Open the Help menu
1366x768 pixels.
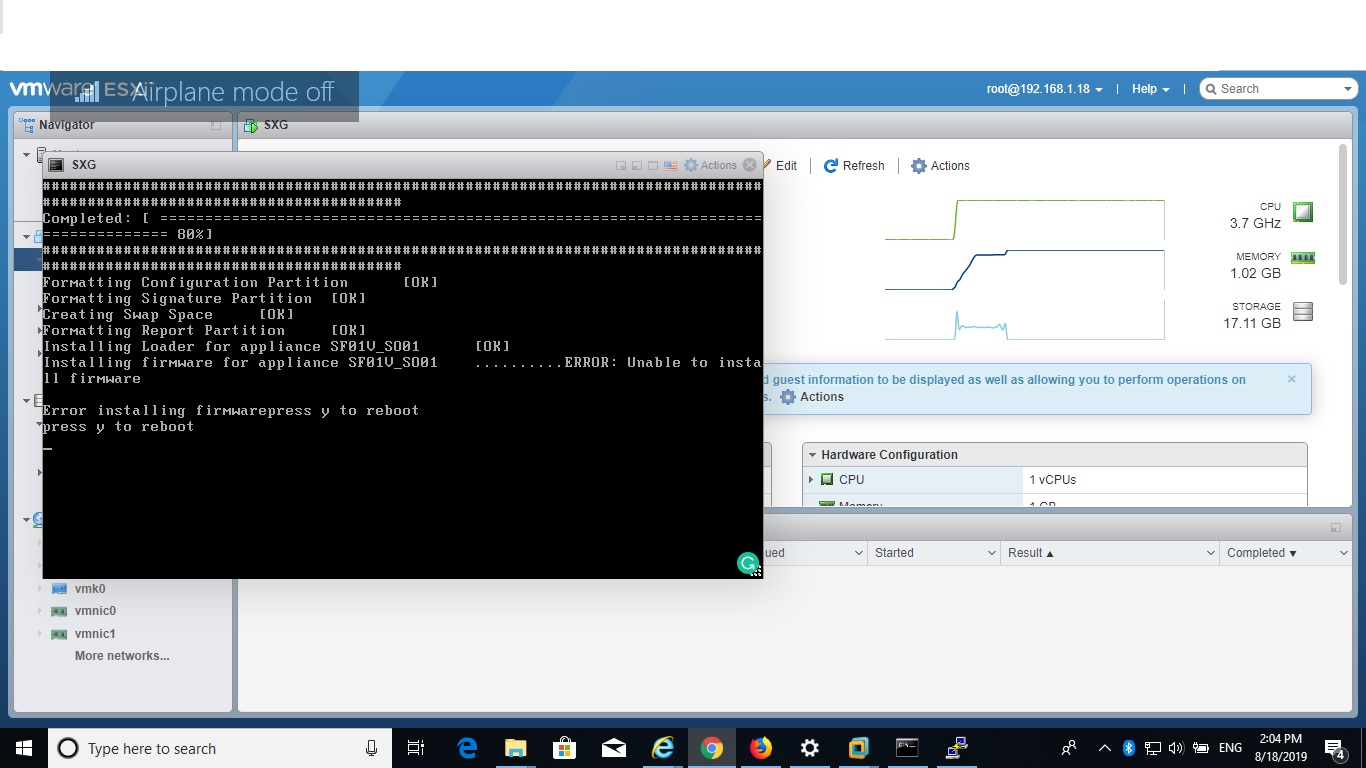tap(1150, 89)
